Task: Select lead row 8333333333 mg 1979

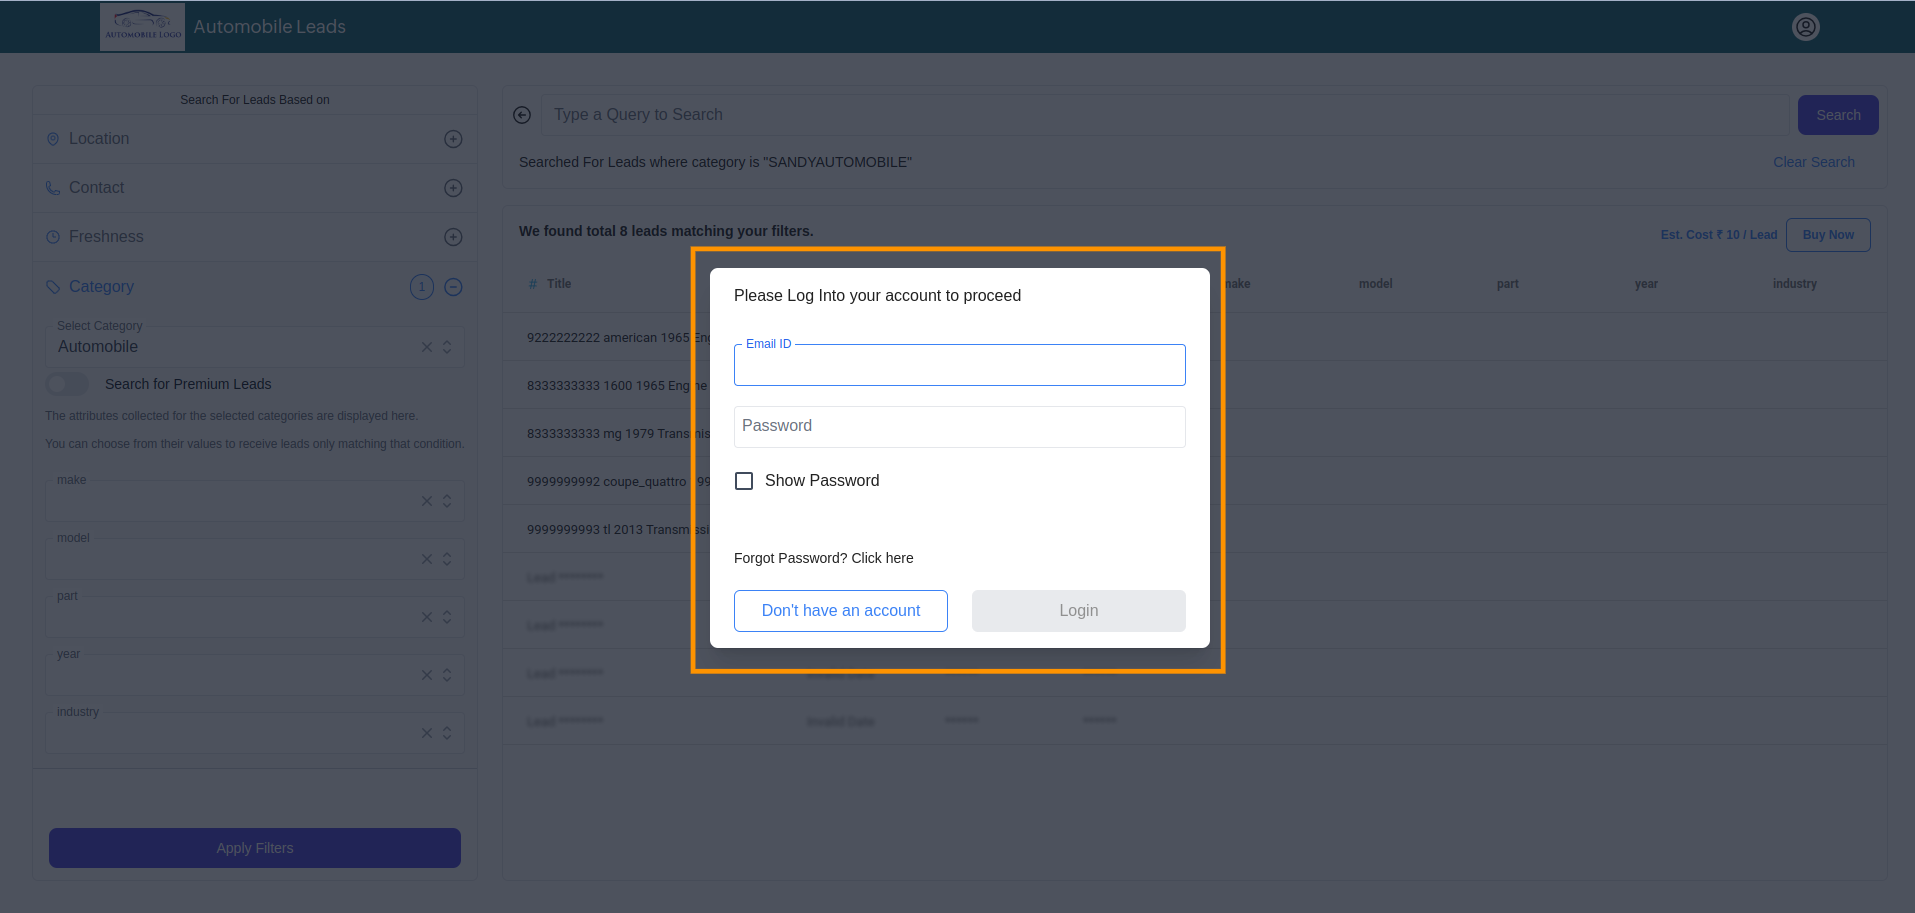Action: (1194, 434)
